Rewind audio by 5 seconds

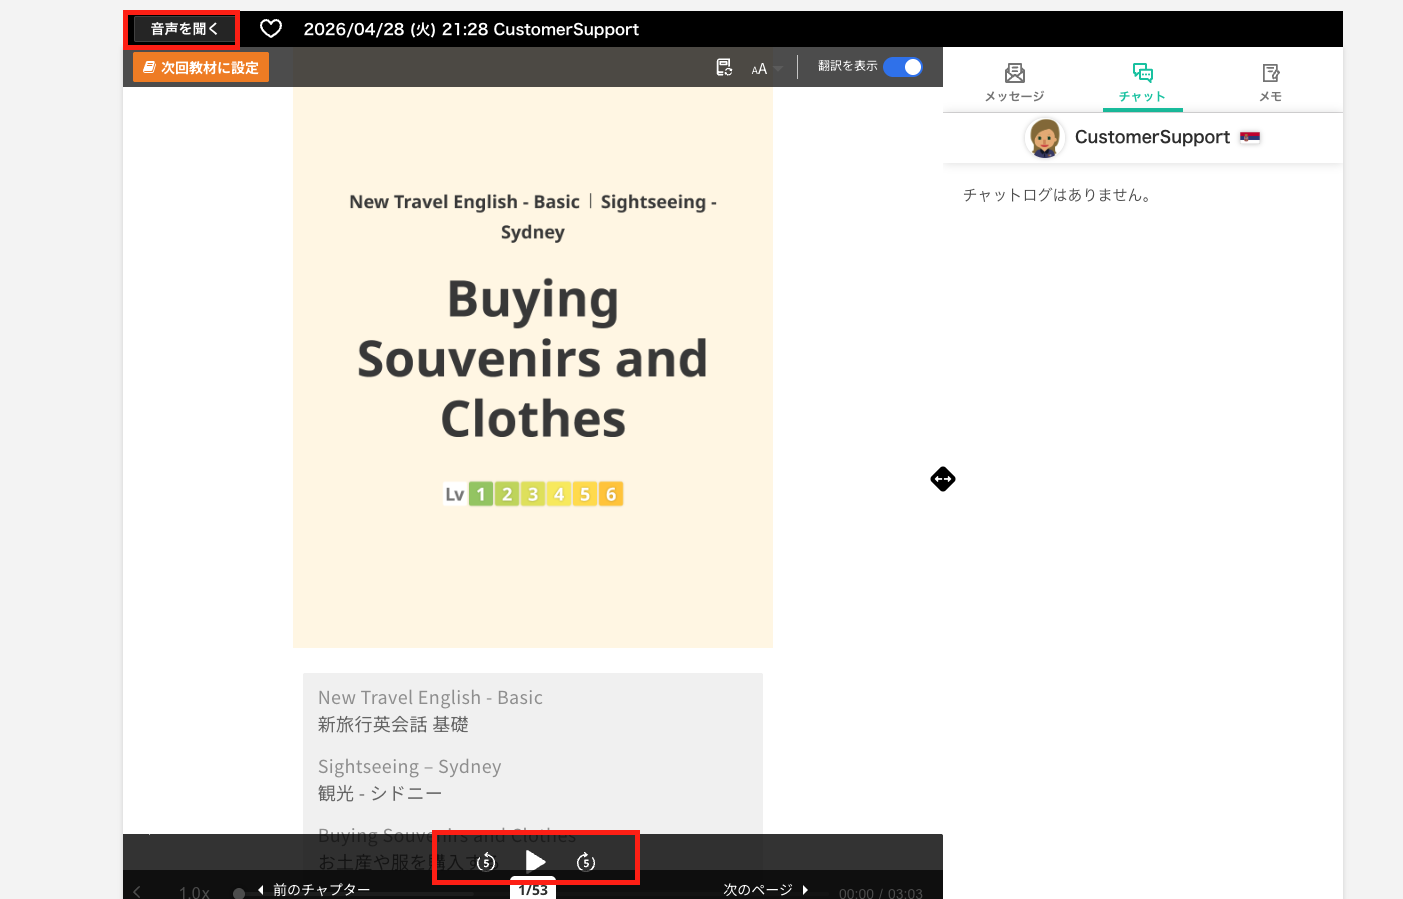click(x=486, y=862)
